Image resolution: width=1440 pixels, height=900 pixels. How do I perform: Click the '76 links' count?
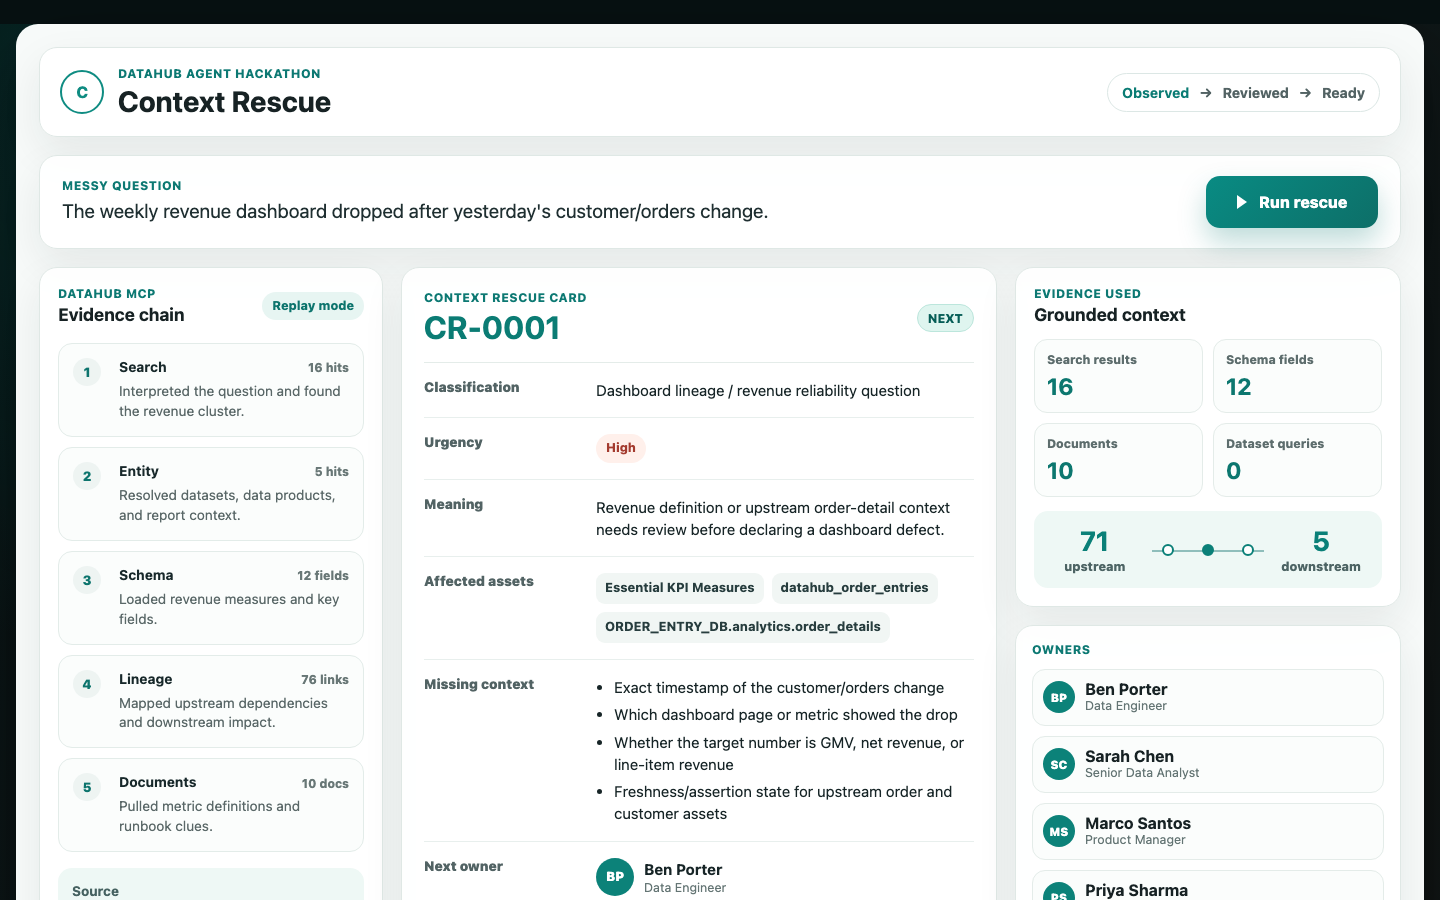click(x=325, y=680)
